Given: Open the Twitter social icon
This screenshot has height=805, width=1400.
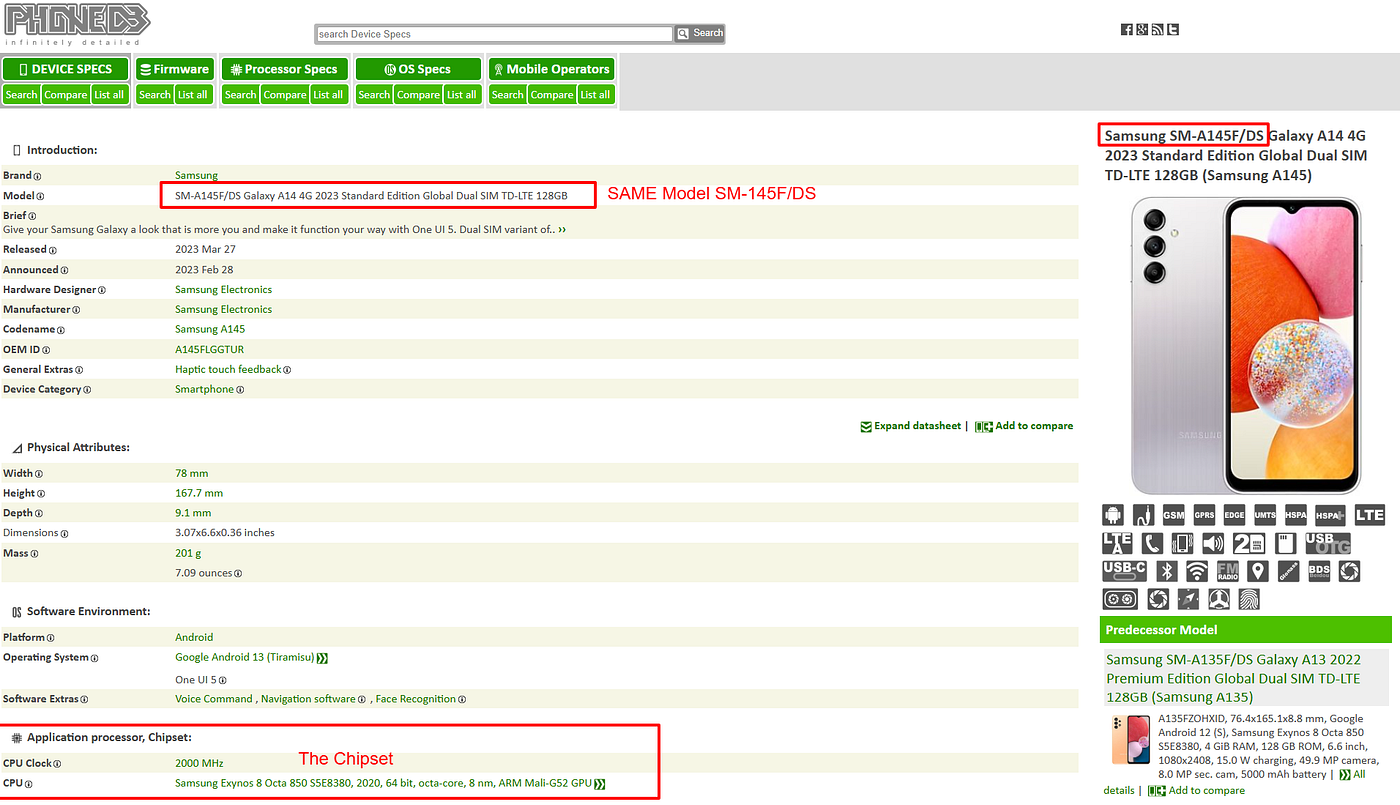Looking at the screenshot, I should tap(1173, 30).
